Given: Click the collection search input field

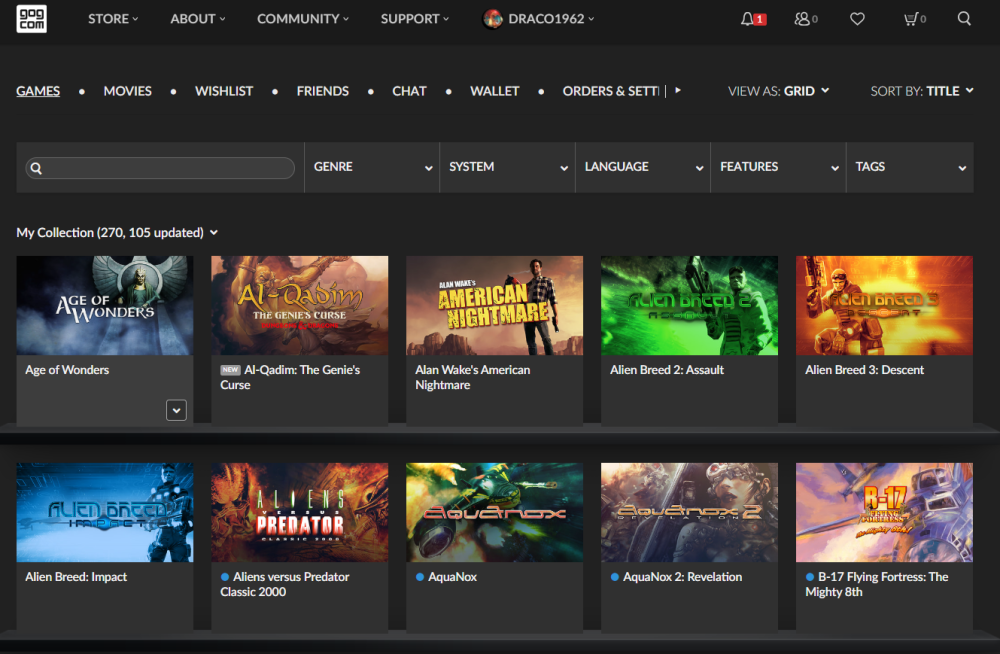Looking at the screenshot, I should [160, 168].
